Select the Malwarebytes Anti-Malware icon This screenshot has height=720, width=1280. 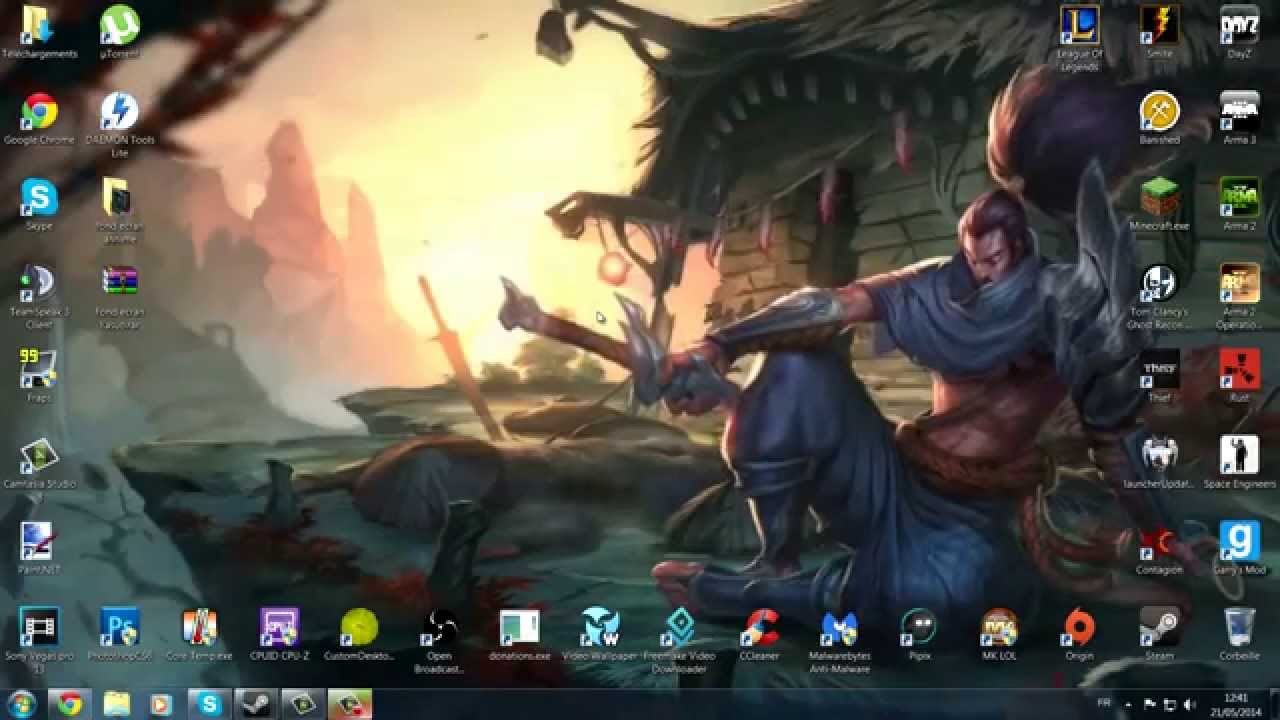click(839, 640)
